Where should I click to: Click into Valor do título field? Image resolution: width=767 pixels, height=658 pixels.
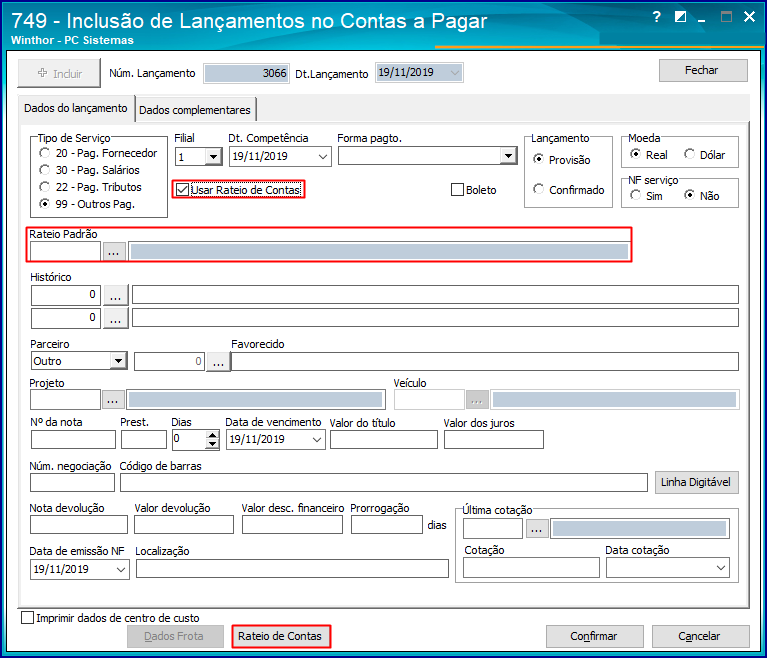click(x=384, y=439)
